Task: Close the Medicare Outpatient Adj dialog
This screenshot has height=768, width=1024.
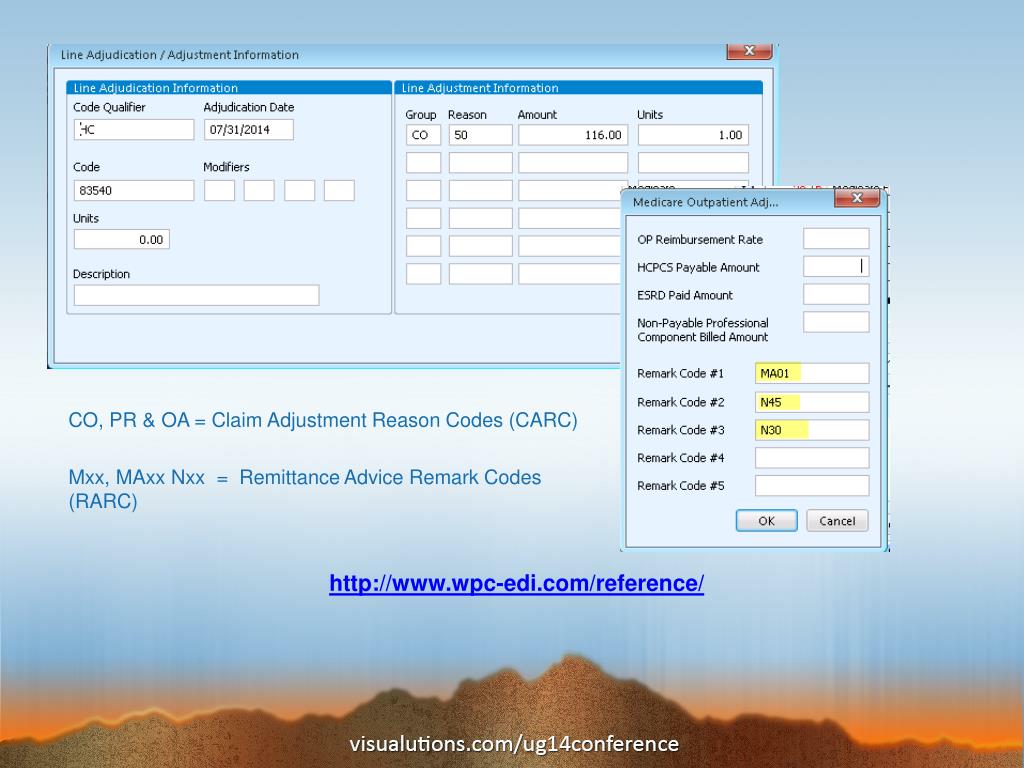Action: [x=856, y=199]
